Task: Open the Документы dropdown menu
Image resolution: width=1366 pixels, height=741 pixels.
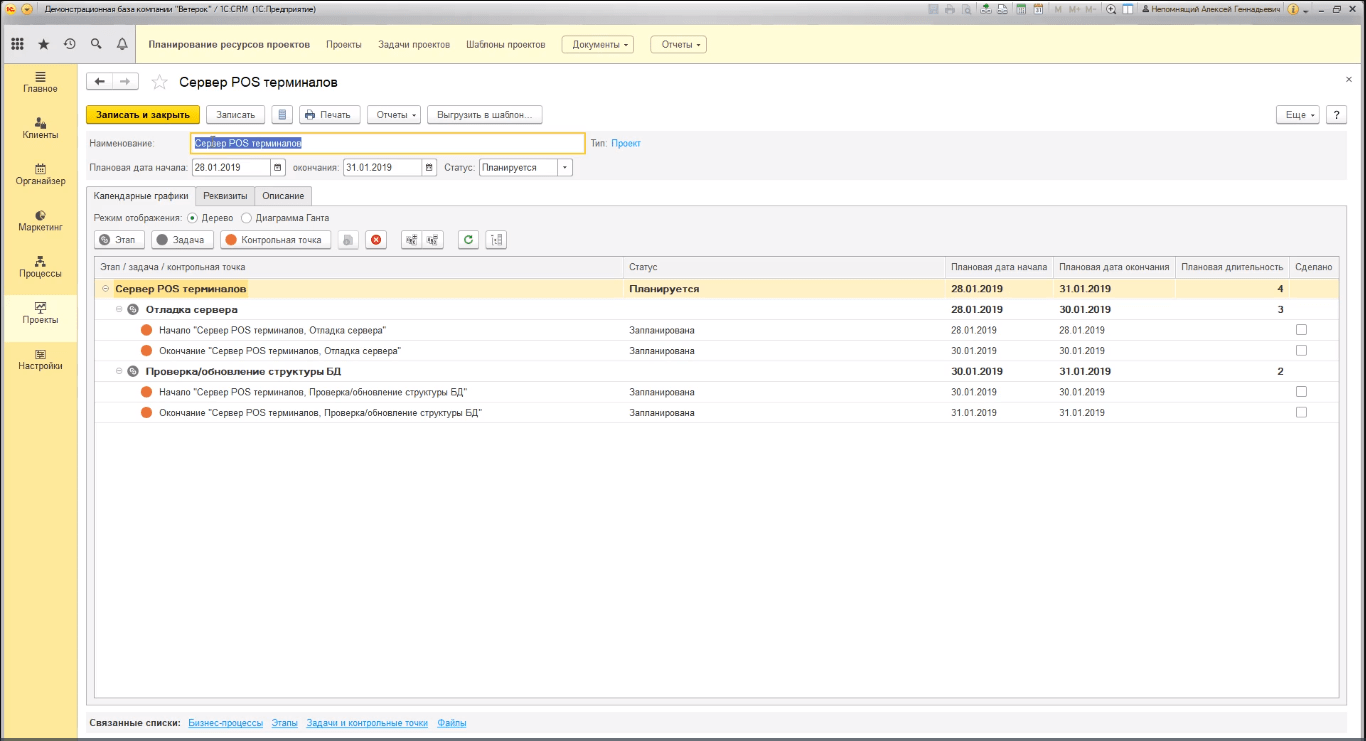Action: click(x=598, y=44)
